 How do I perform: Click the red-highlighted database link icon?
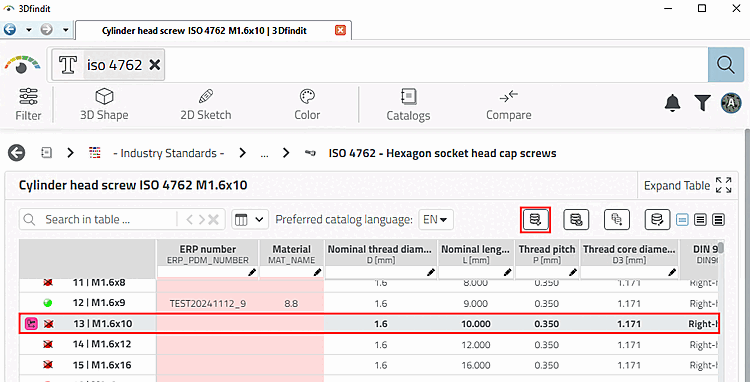point(535,220)
